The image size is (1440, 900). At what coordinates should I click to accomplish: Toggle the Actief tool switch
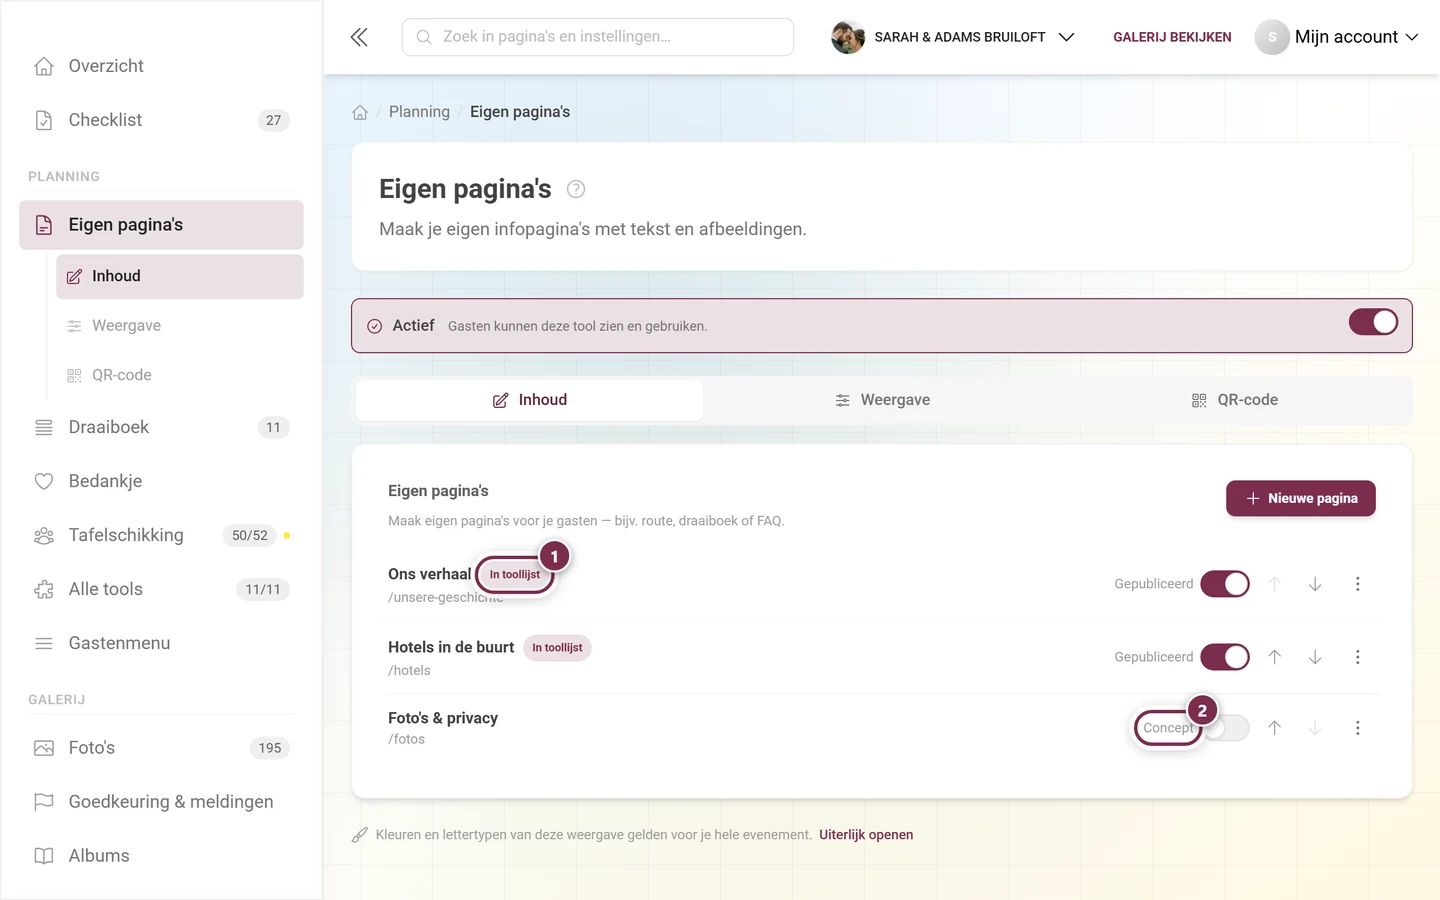point(1373,322)
